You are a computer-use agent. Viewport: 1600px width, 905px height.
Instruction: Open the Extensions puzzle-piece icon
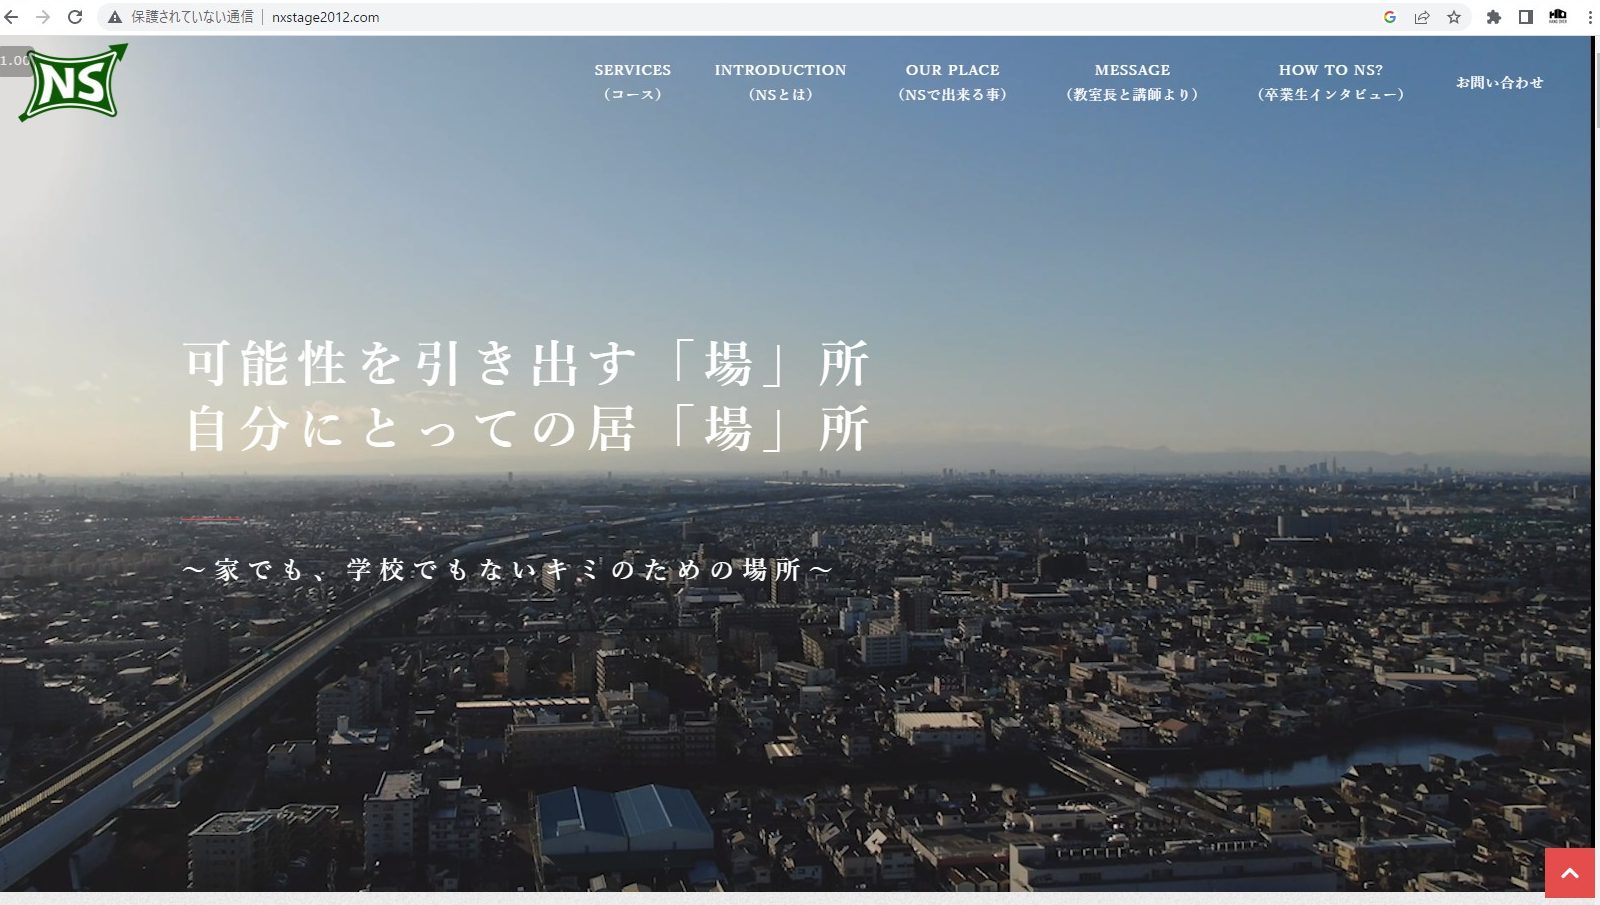point(1494,17)
